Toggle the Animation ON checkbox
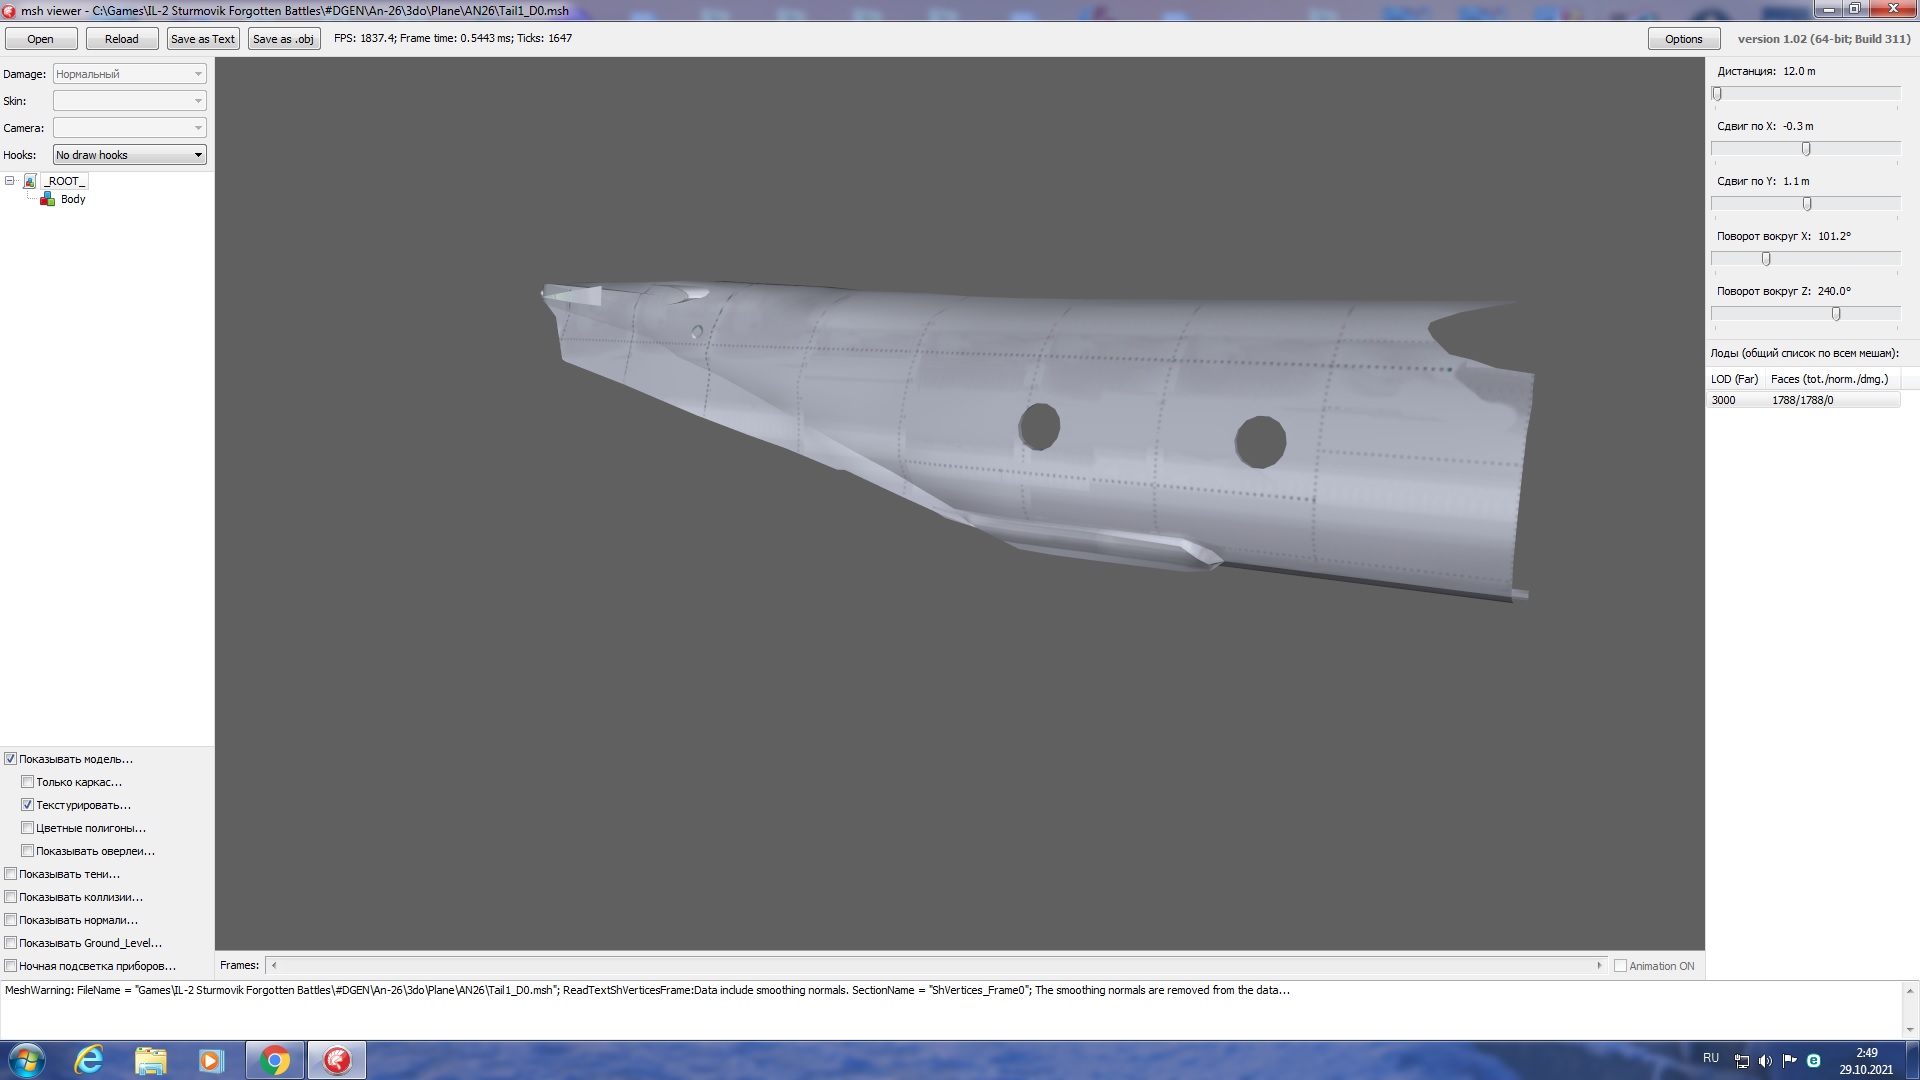1920x1080 pixels. [1620, 966]
